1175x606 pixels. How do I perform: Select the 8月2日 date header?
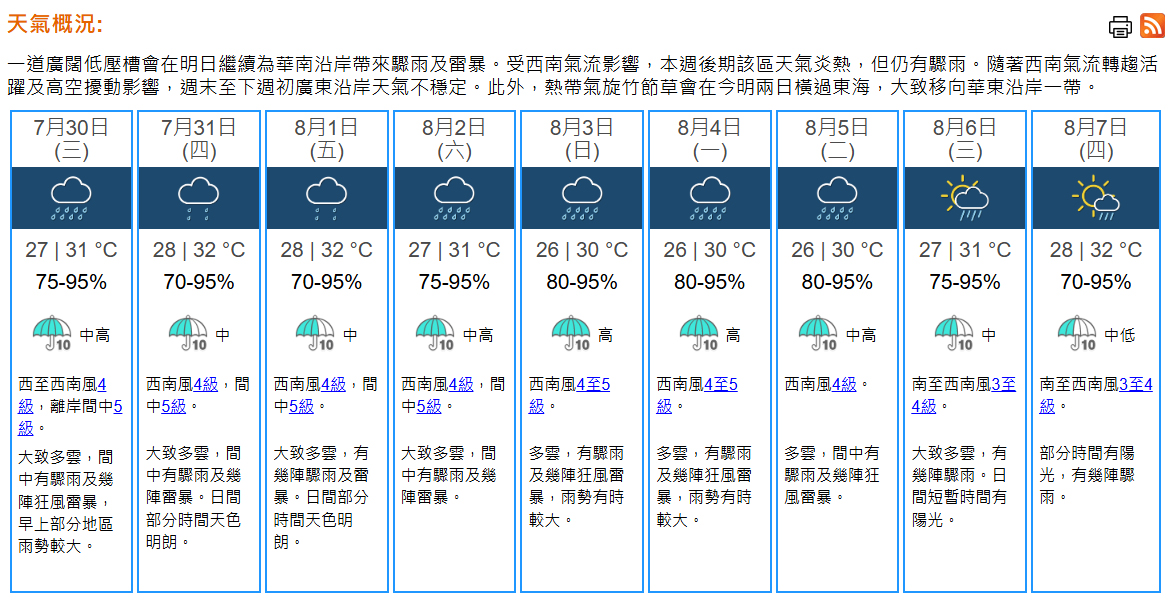coord(454,139)
